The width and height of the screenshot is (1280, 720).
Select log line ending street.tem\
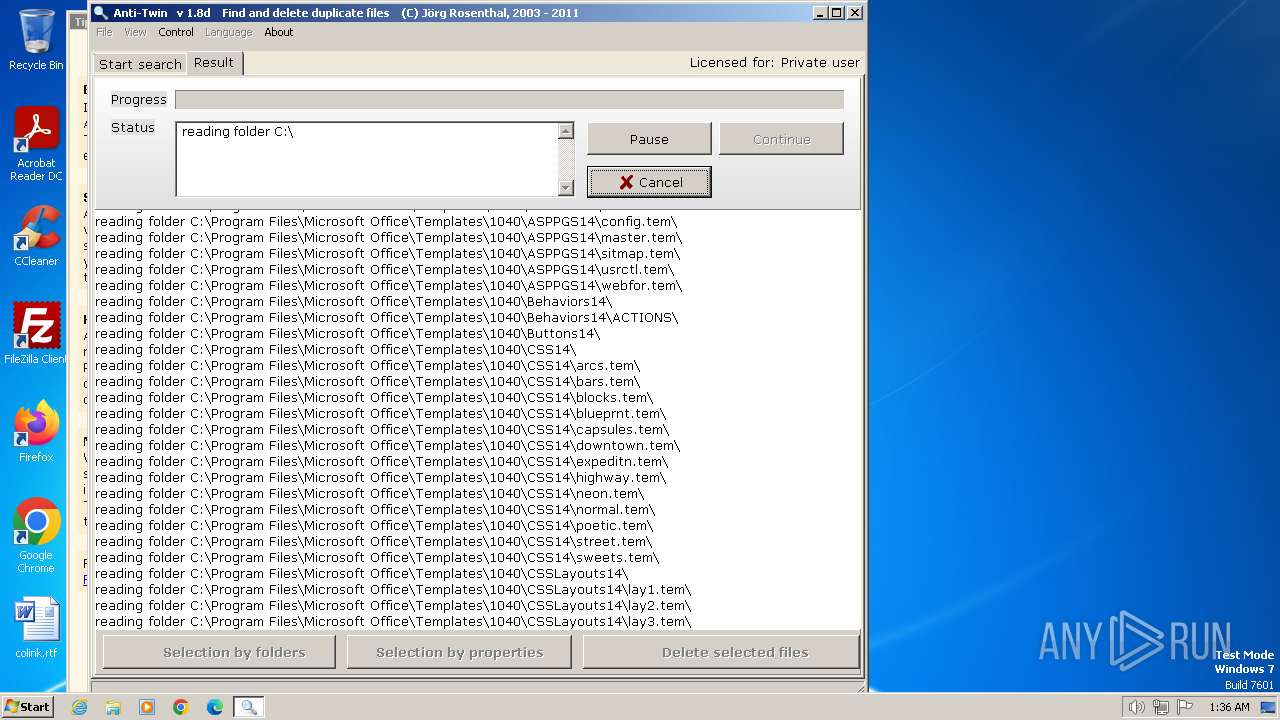(373, 542)
